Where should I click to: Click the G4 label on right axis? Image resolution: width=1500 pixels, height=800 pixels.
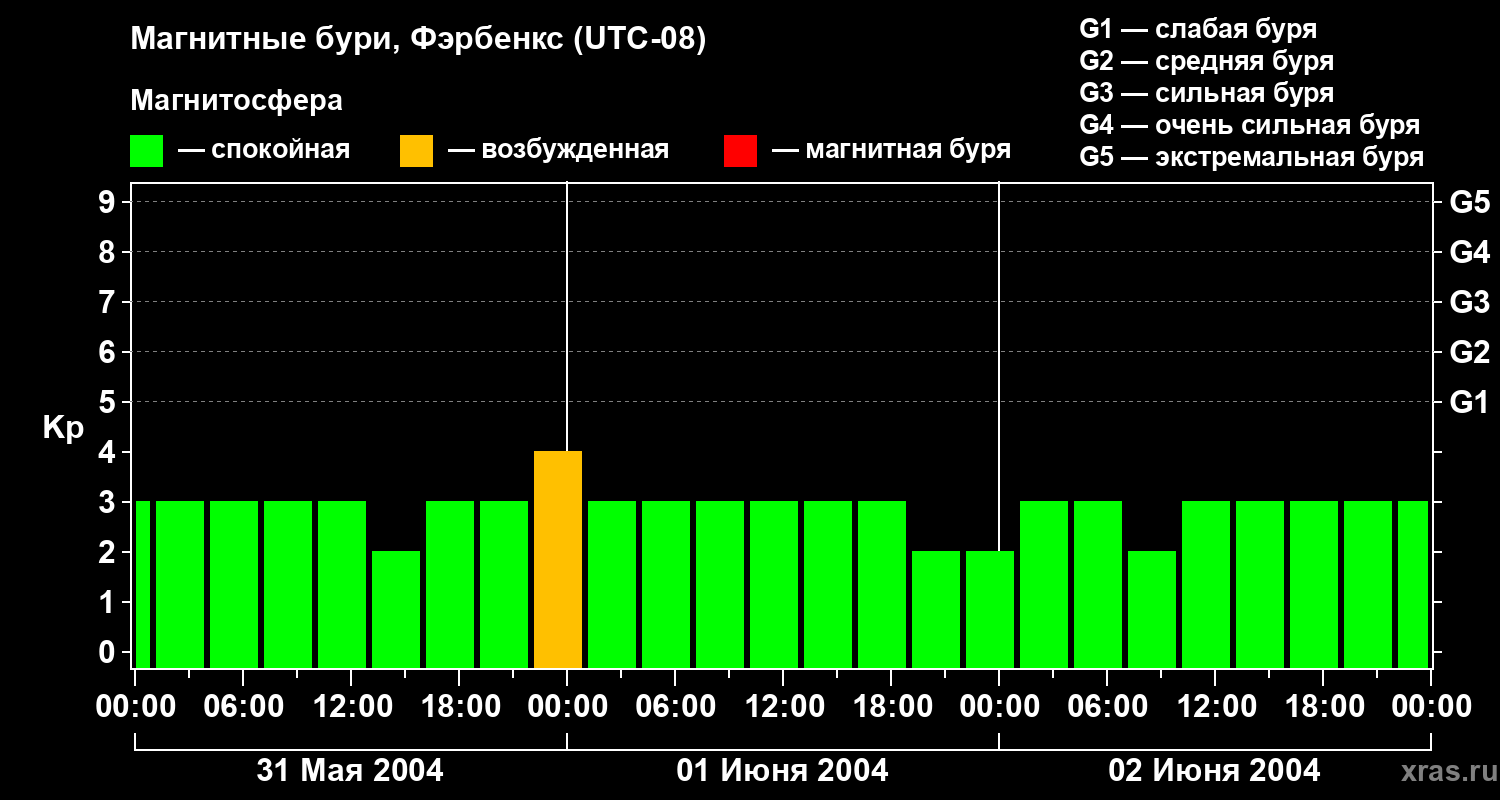tap(1469, 252)
